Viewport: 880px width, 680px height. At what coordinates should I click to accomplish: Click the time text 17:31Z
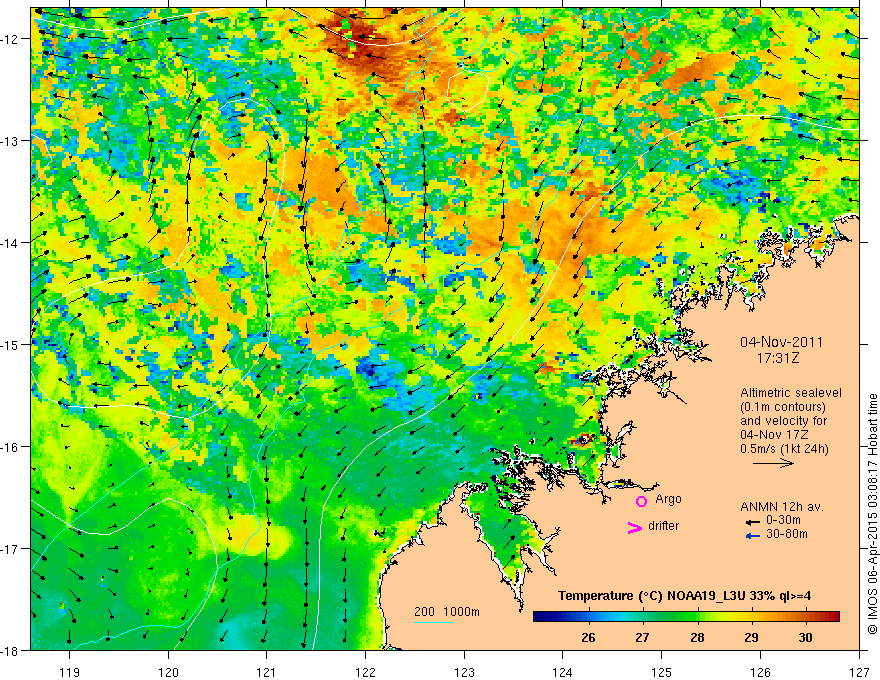(777, 358)
